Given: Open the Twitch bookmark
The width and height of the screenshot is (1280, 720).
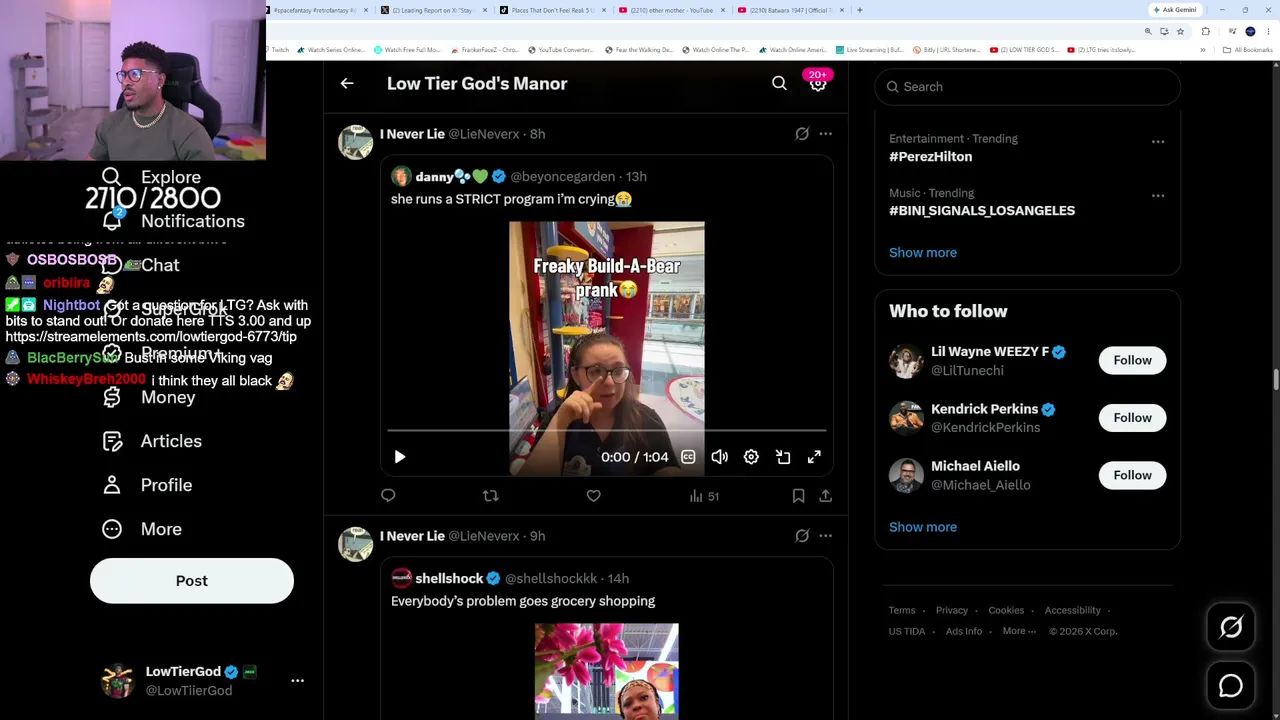Looking at the screenshot, I should pos(276,50).
